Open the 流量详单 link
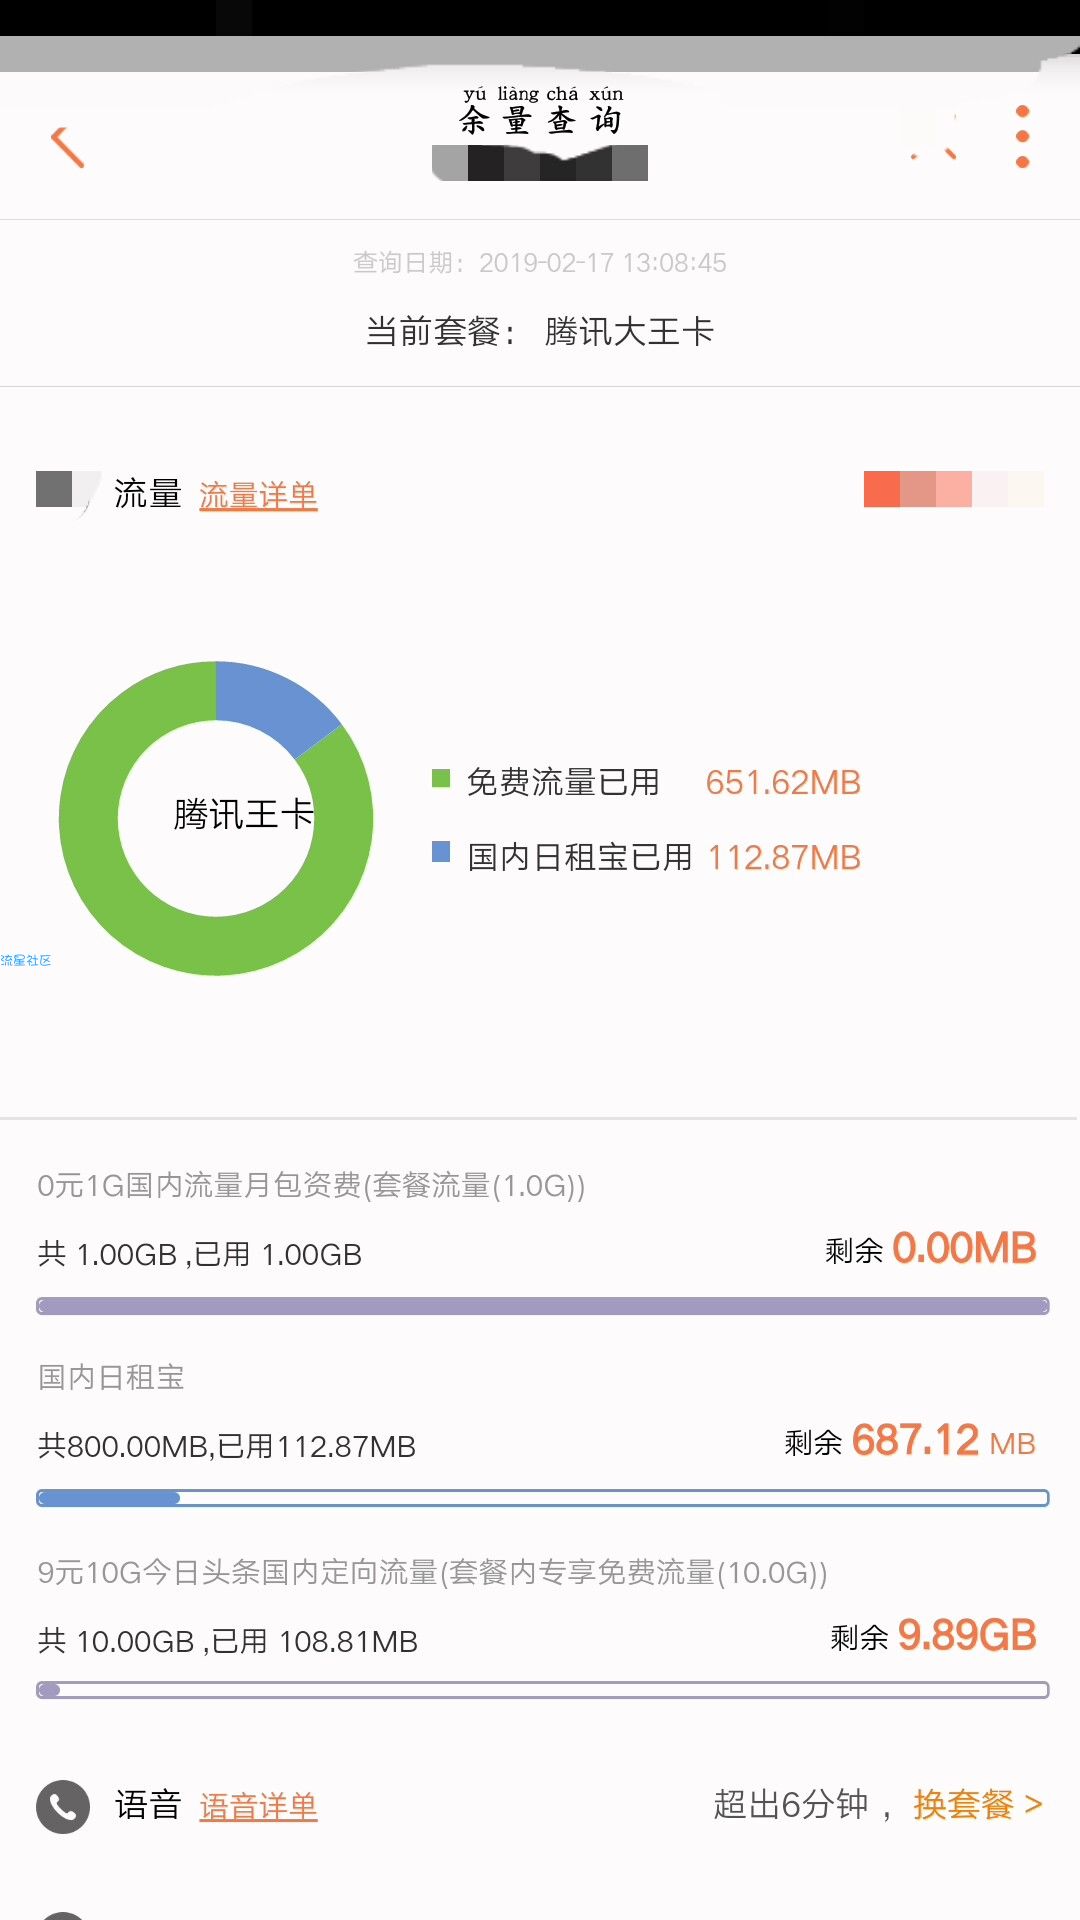 pyautogui.click(x=258, y=495)
